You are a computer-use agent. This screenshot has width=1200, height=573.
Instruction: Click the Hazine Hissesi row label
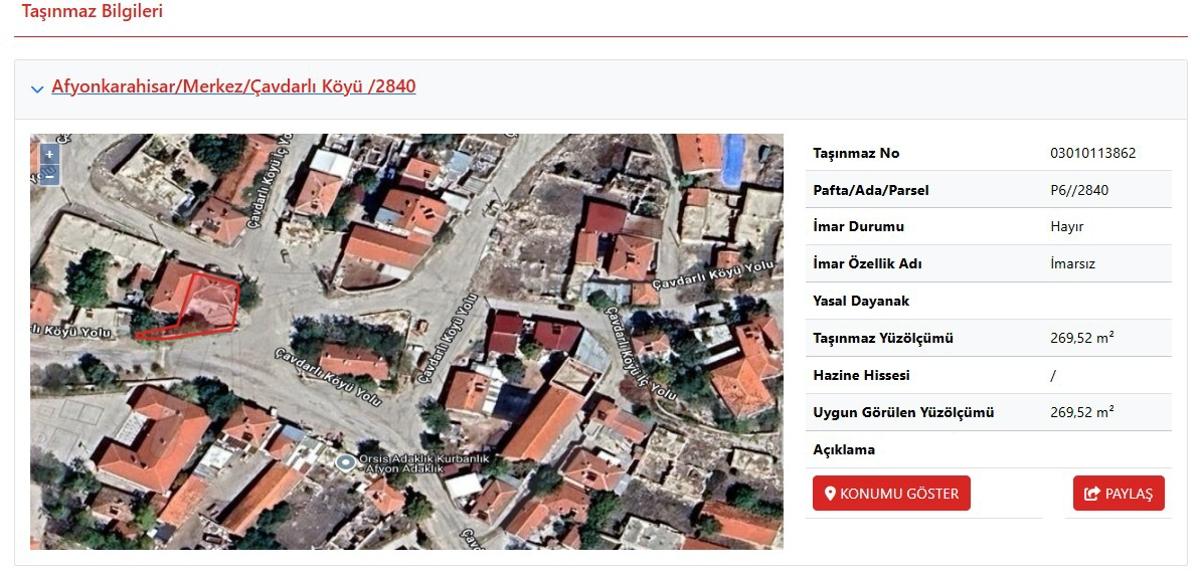pyautogui.click(x=861, y=375)
